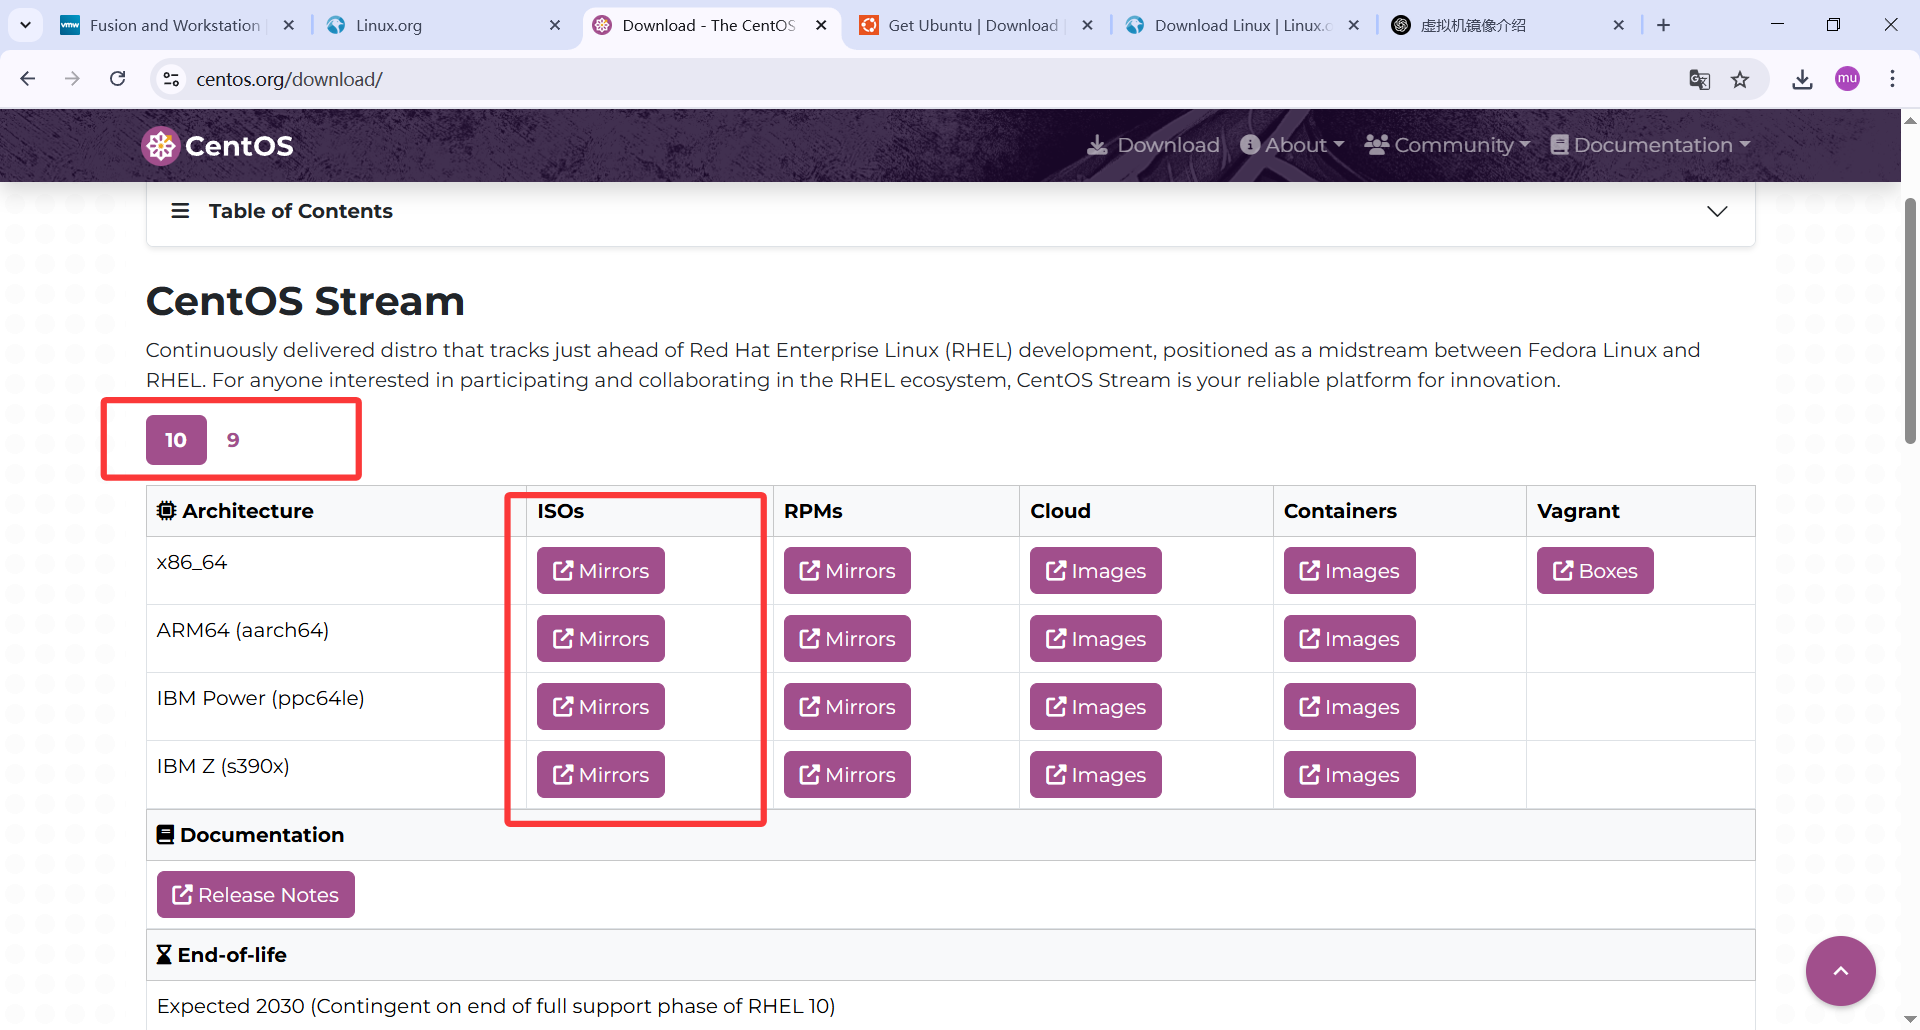Screen dimensions: 1920x1030
Task: Click the scrollbar up arrow
Action: click(1910, 120)
